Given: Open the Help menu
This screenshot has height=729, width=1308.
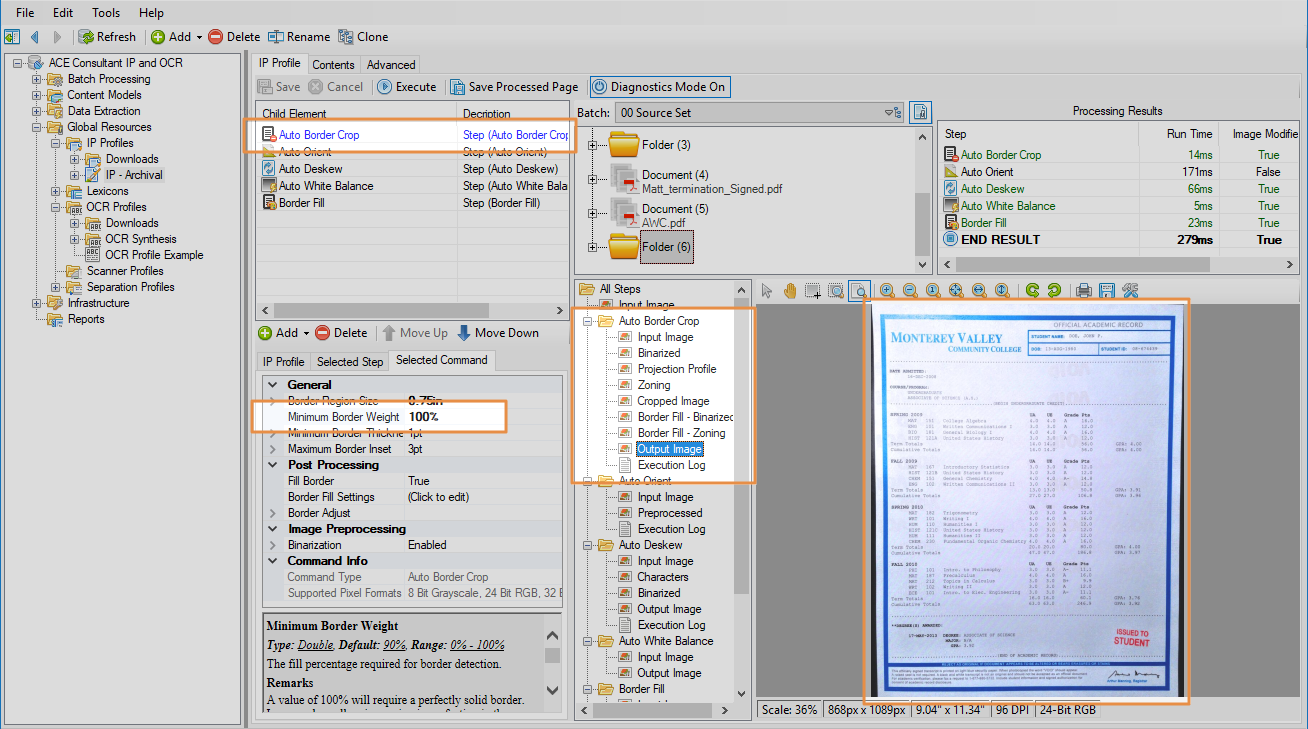Looking at the screenshot, I should pos(151,13).
